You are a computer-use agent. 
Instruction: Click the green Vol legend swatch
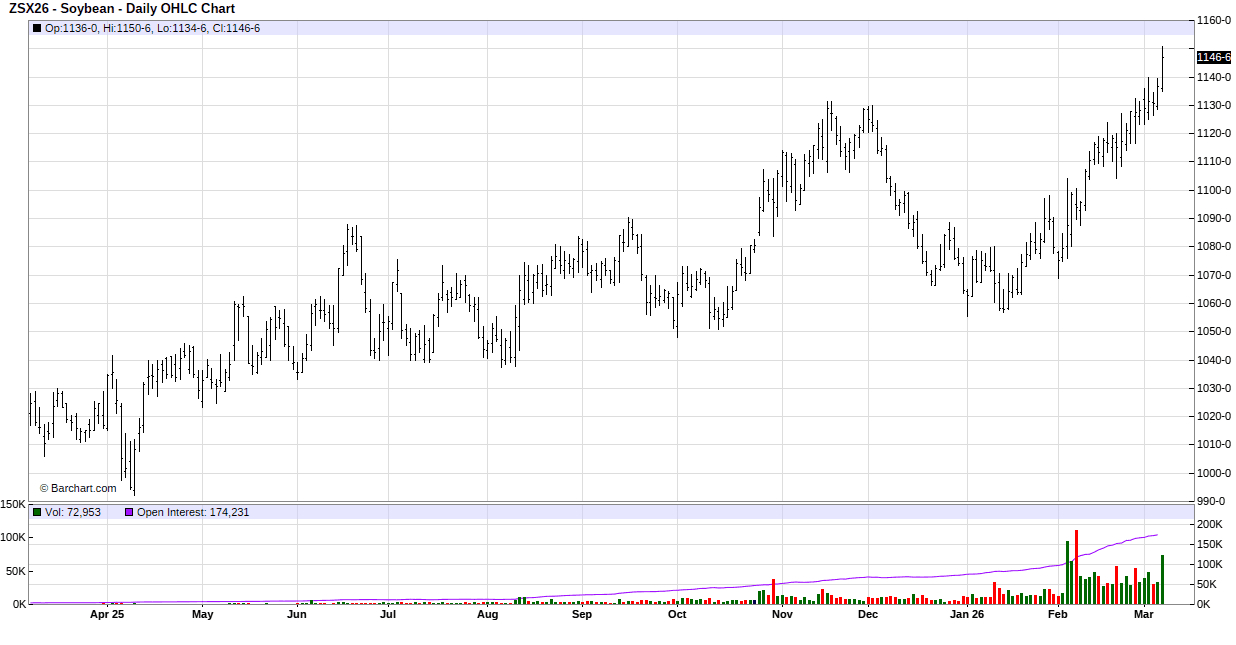[38, 512]
